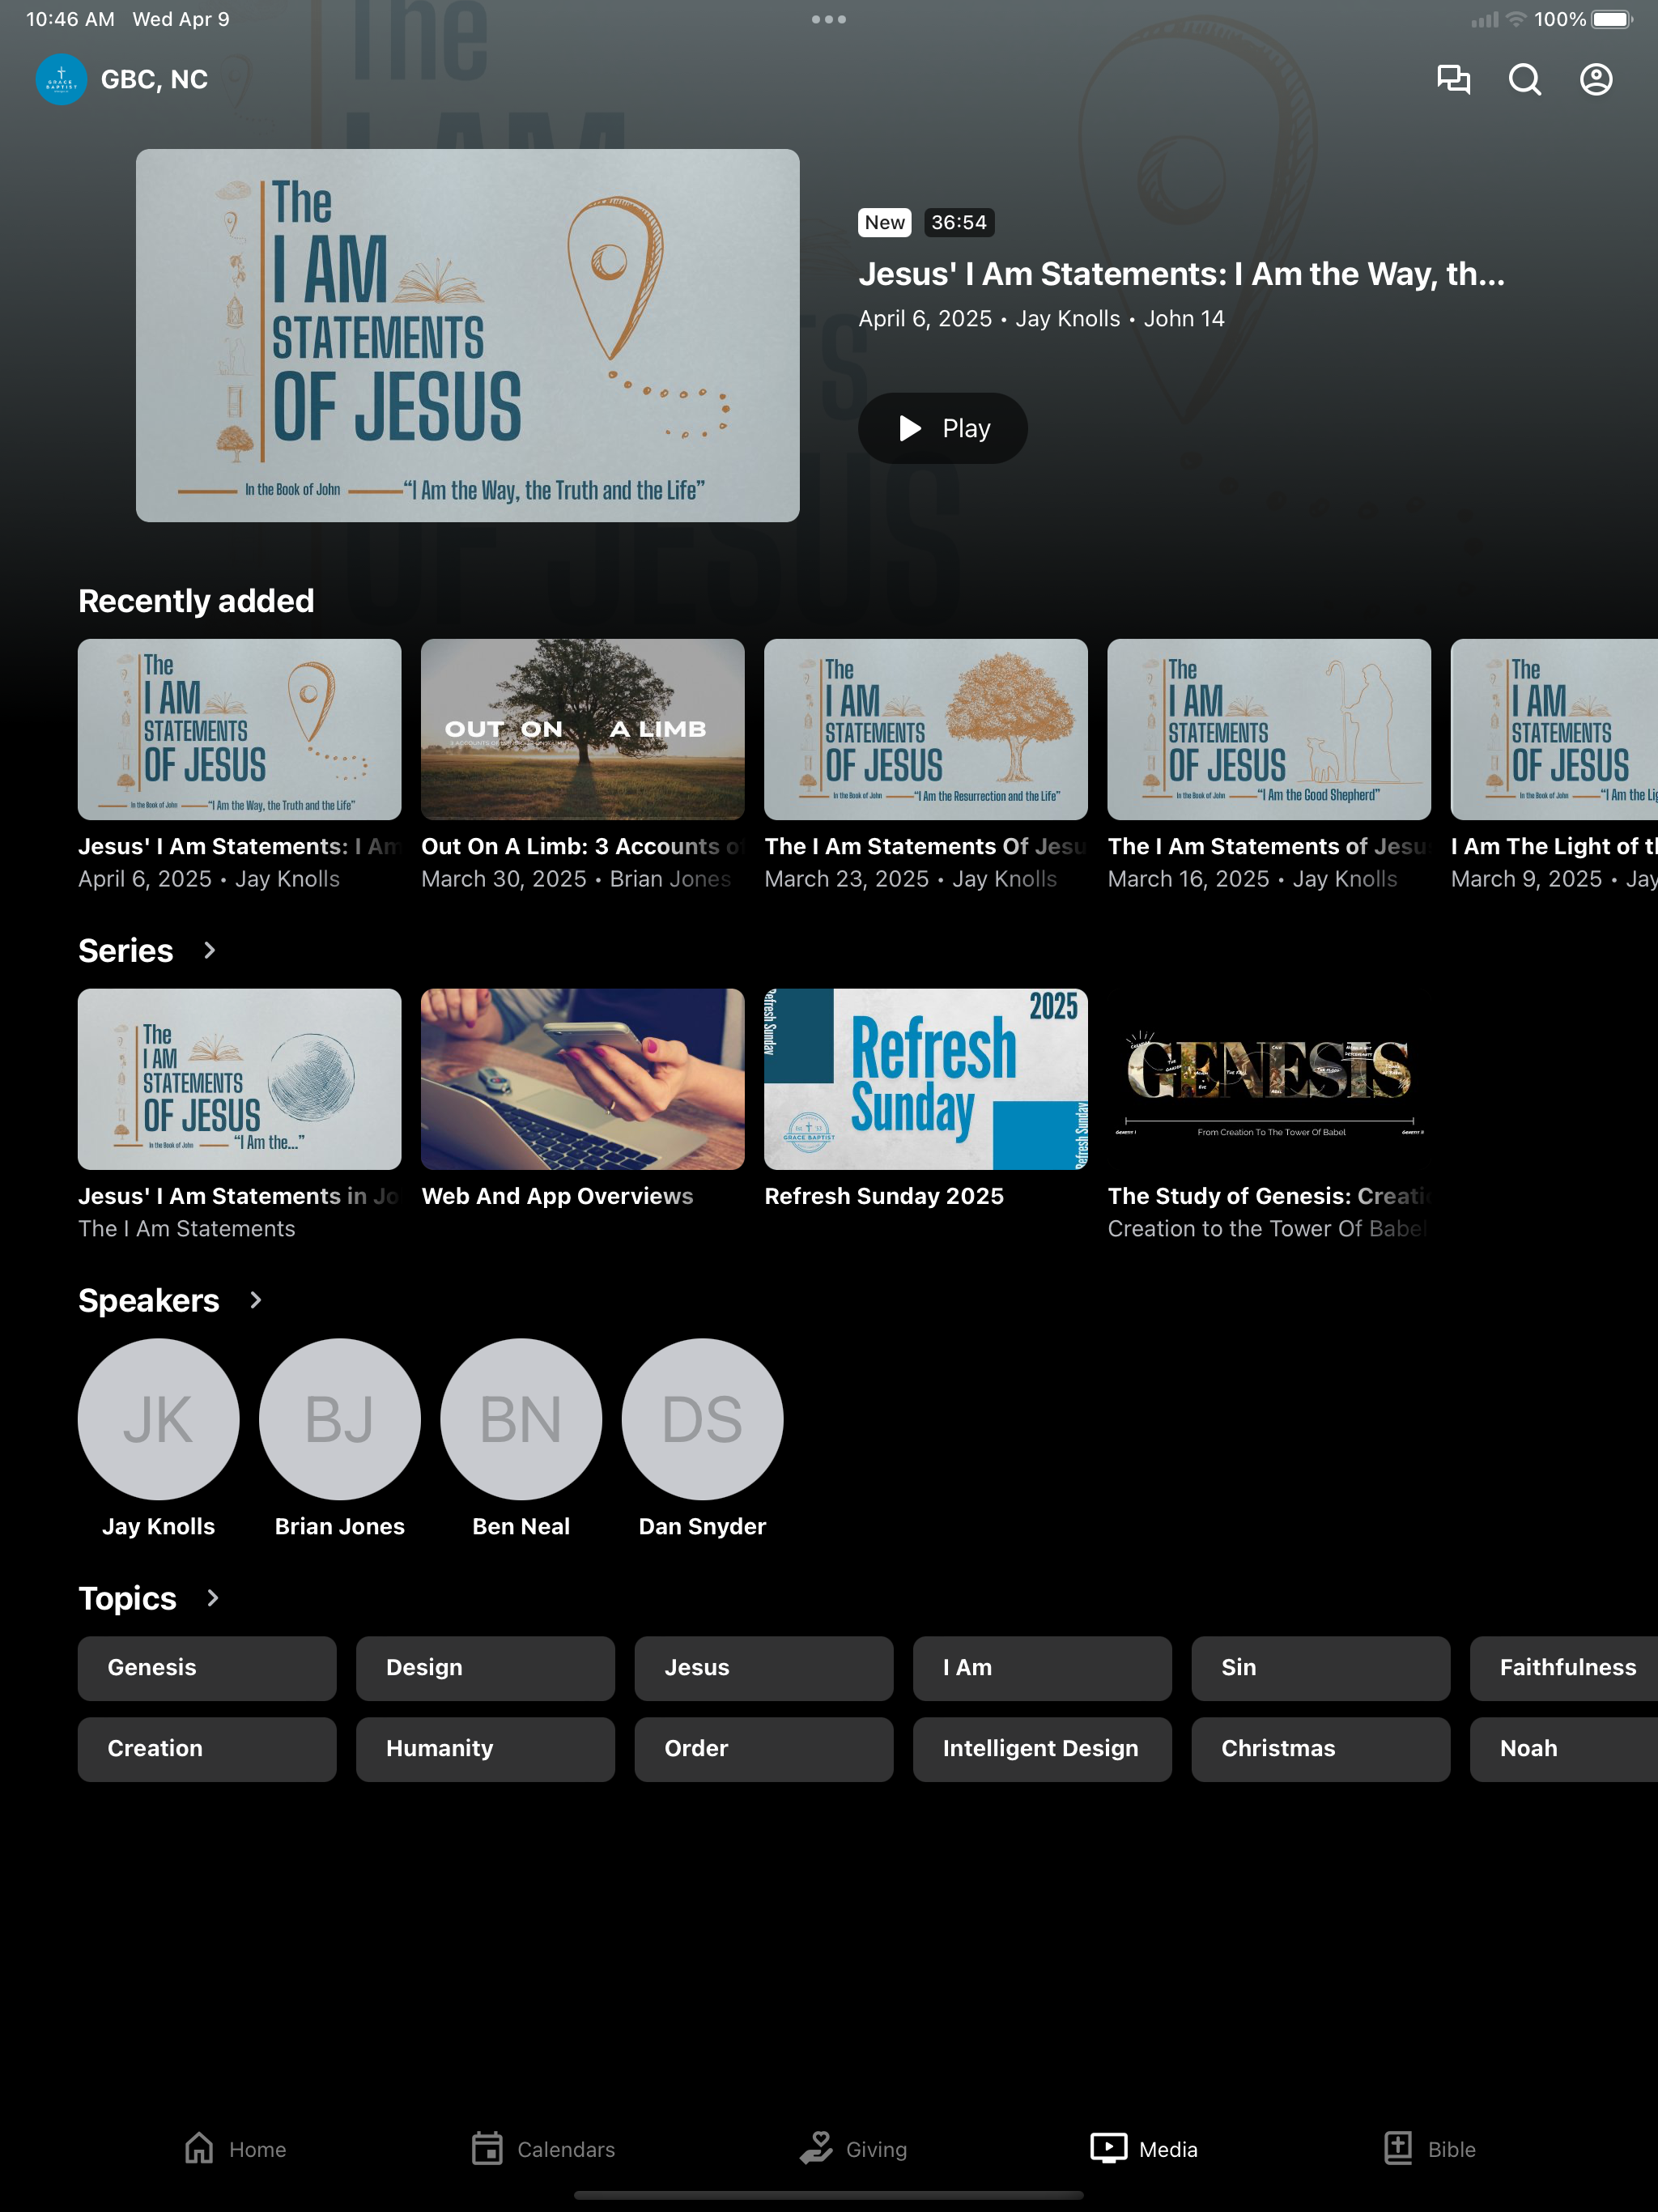Viewport: 1658px width, 2212px height.
Task: Expand the Speakers section chevron
Action: tap(255, 1300)
